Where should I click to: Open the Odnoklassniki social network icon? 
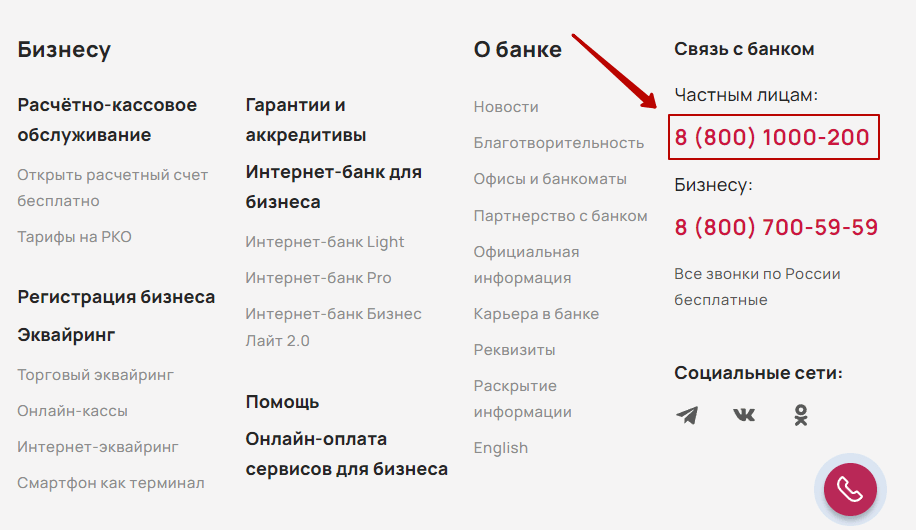point(801,415)
